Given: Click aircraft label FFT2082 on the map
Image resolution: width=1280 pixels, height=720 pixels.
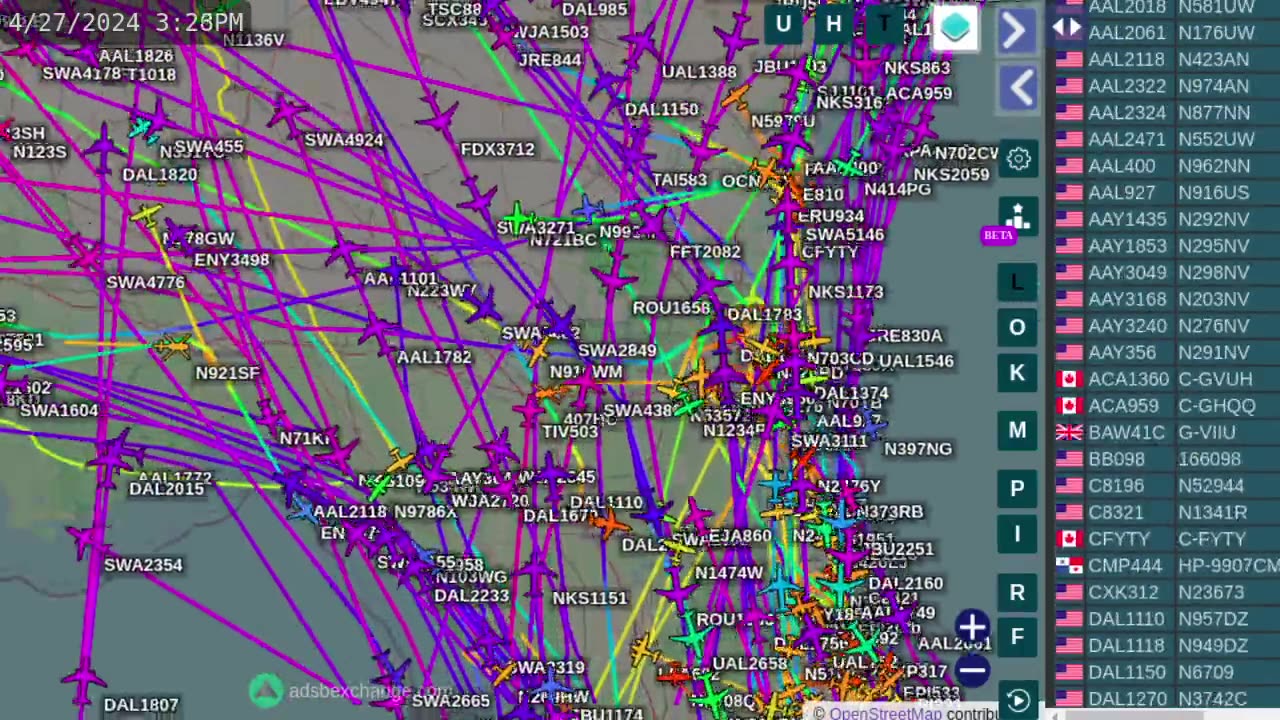Looking at the screenshot, I should pyautogui.click(x=705, y=253).
